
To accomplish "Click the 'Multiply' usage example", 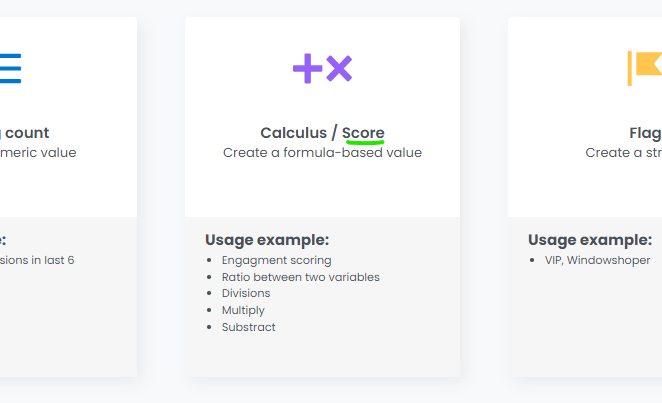I will tap(243, 310).
